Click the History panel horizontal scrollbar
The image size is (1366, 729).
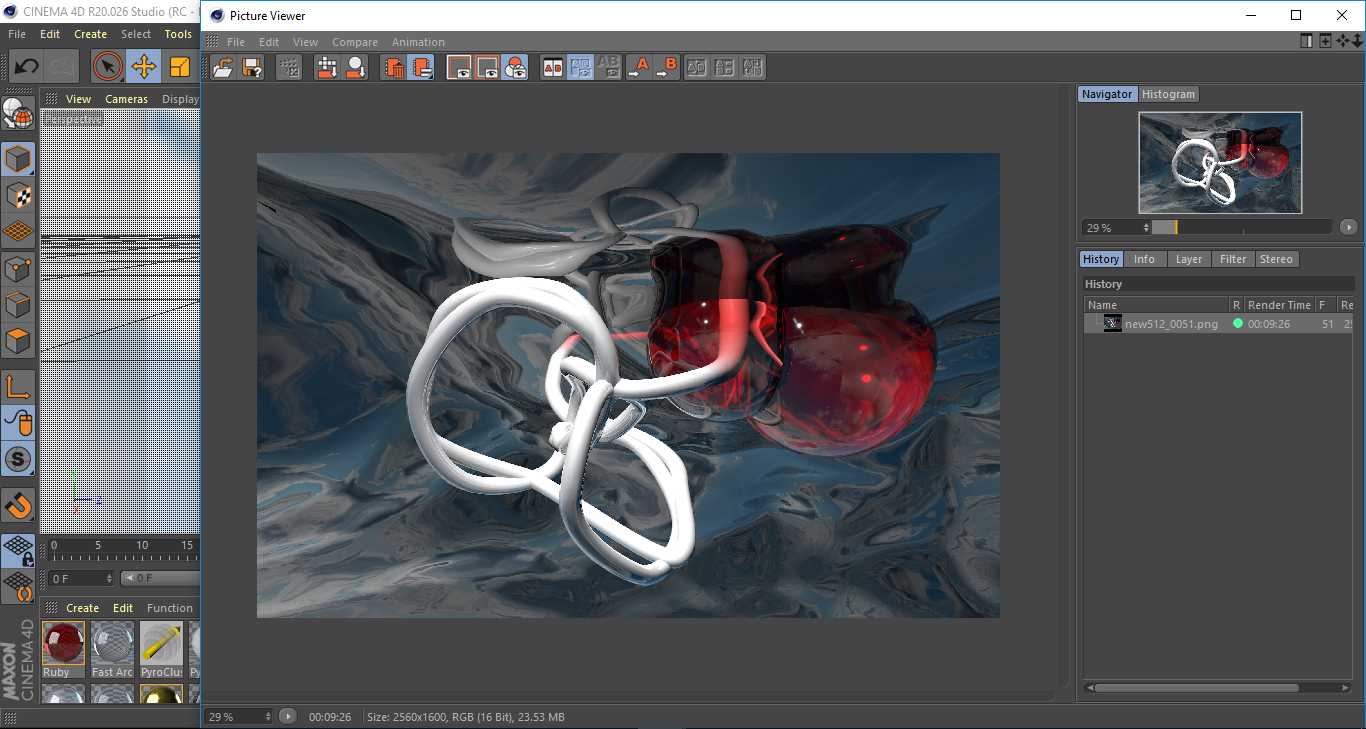pyautogui.click(x=1195, y=688)
